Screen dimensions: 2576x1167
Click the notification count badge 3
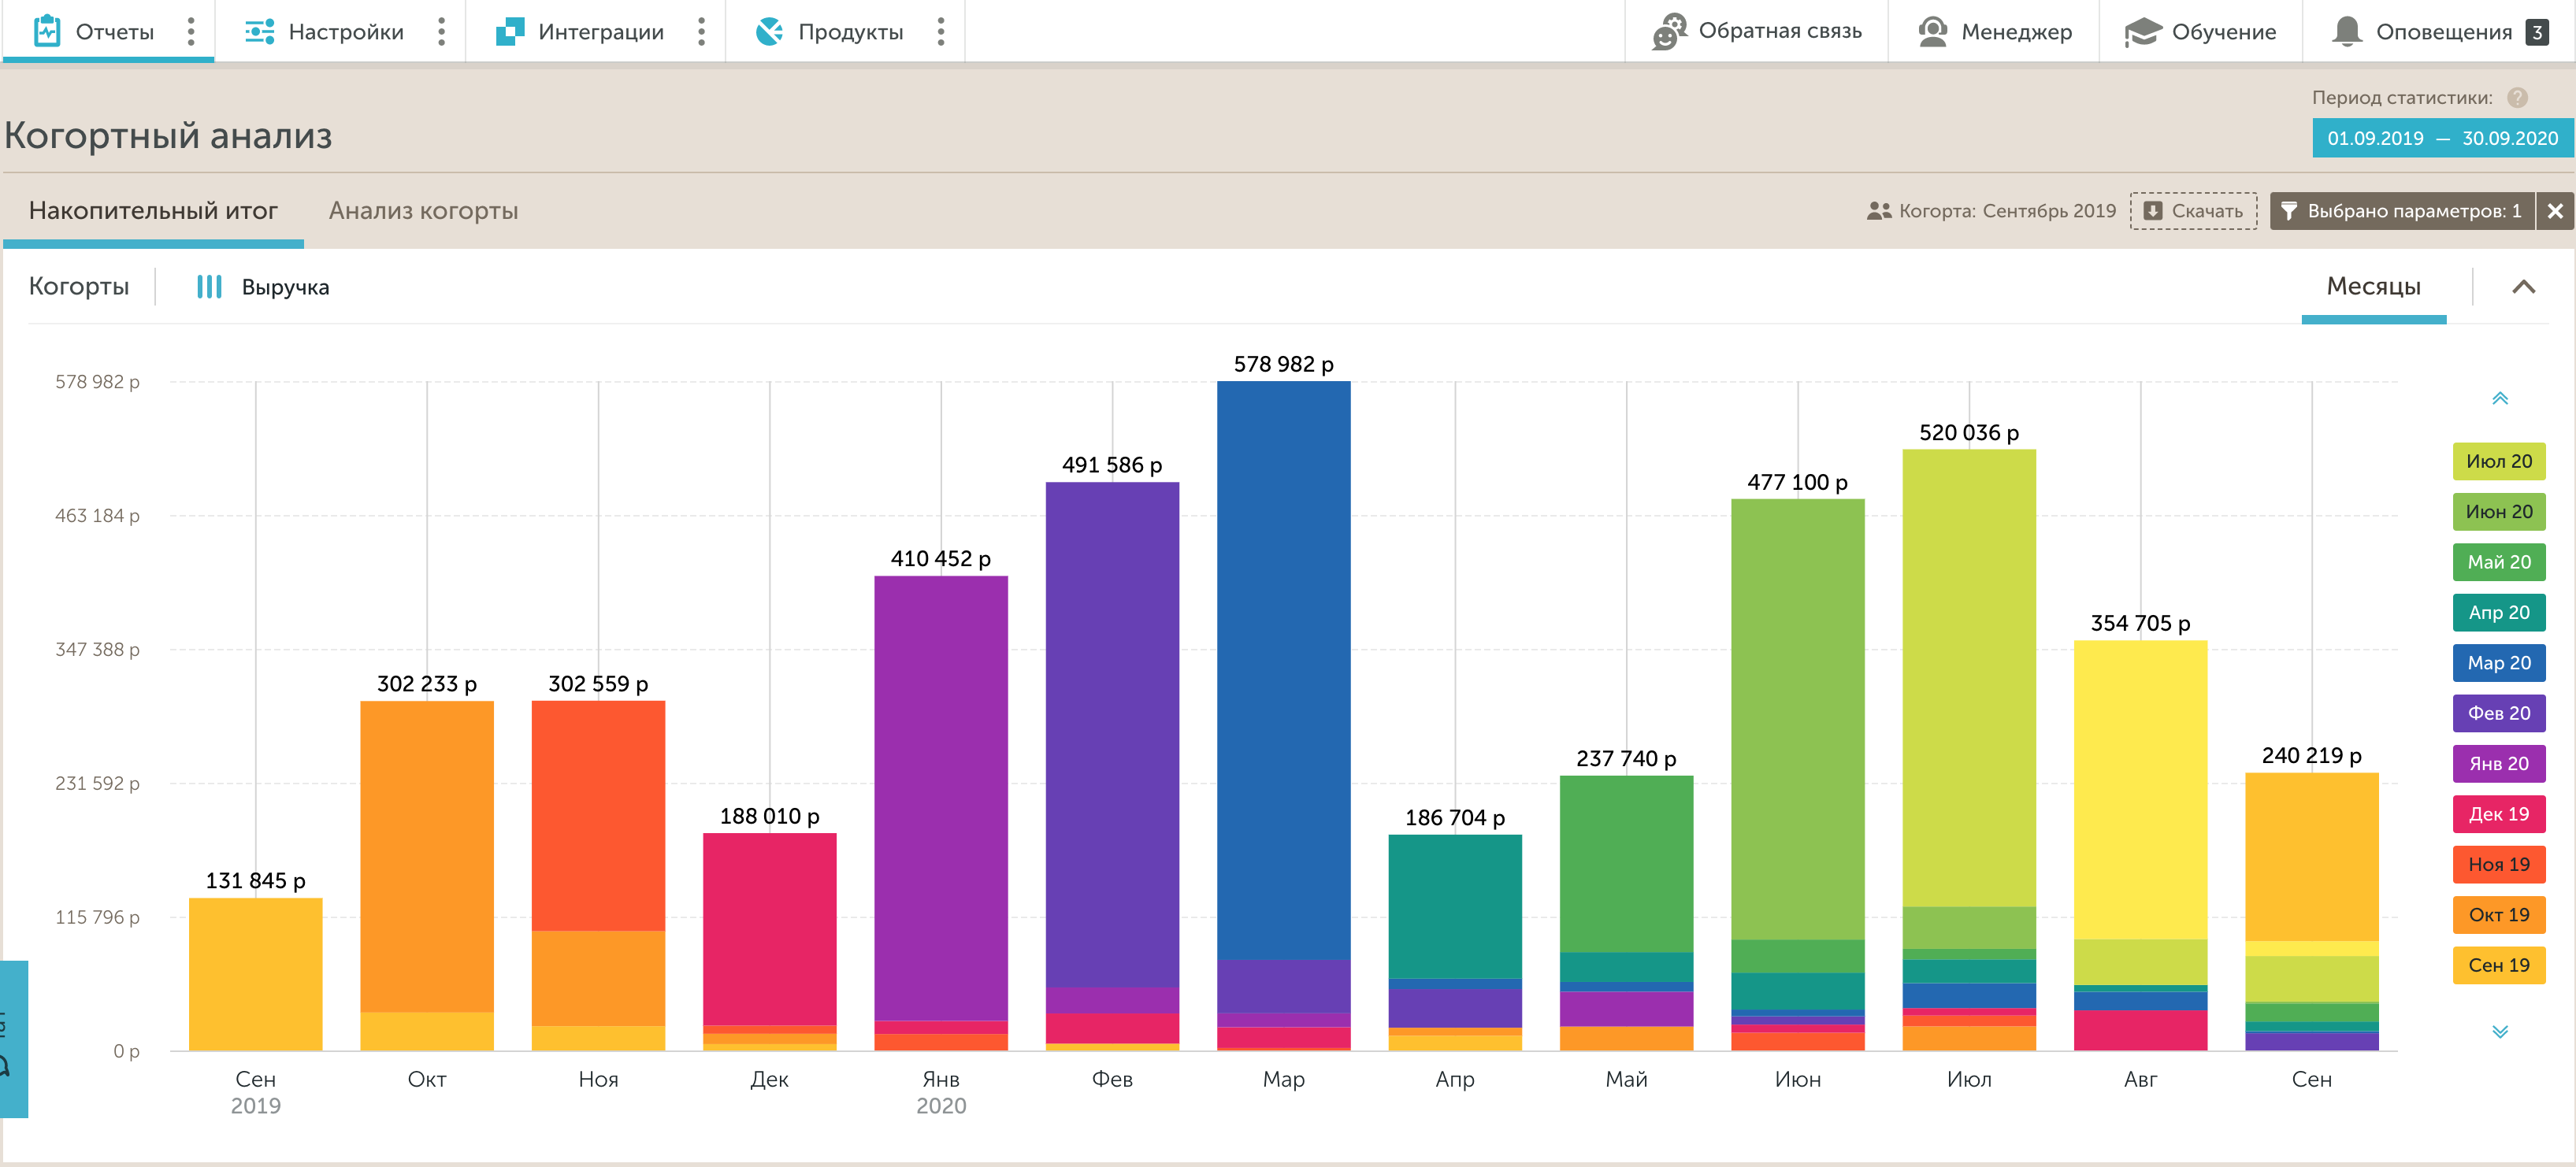(x=2536, y=32)
